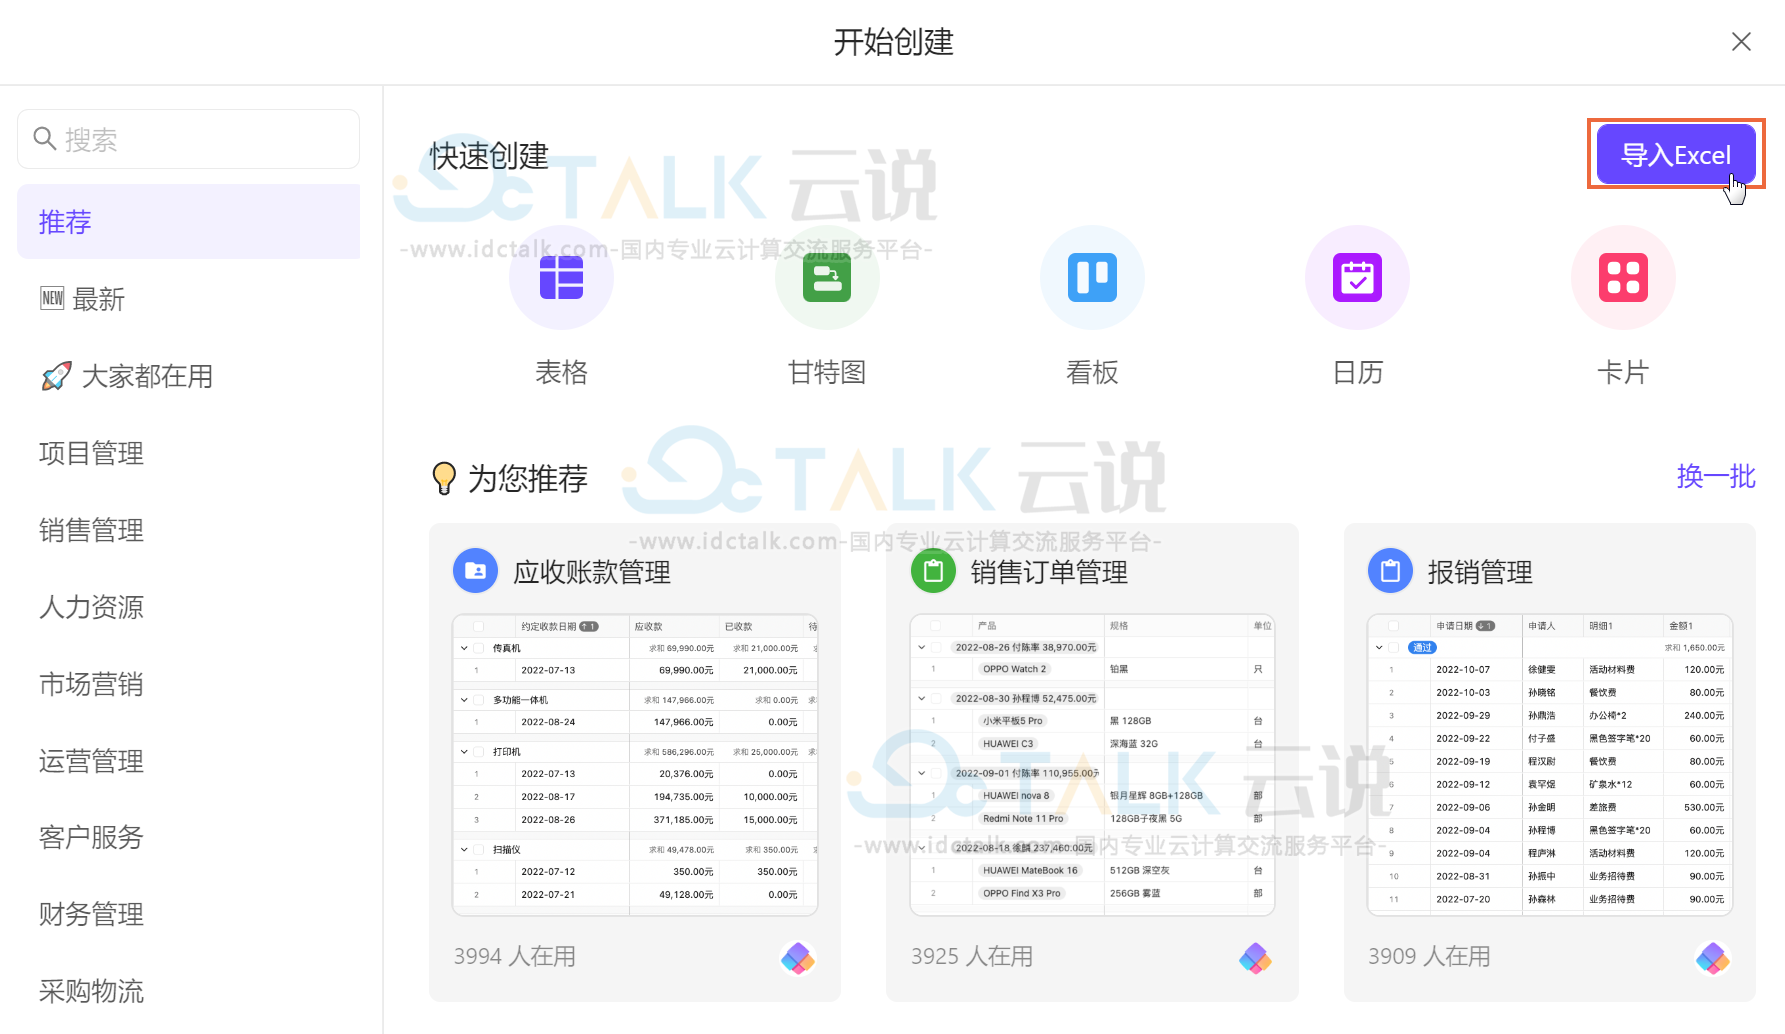The width and height of the screenshot is (1785, 1034).
Task: Select 运营管理 category
Action: (x=189, y=761)
